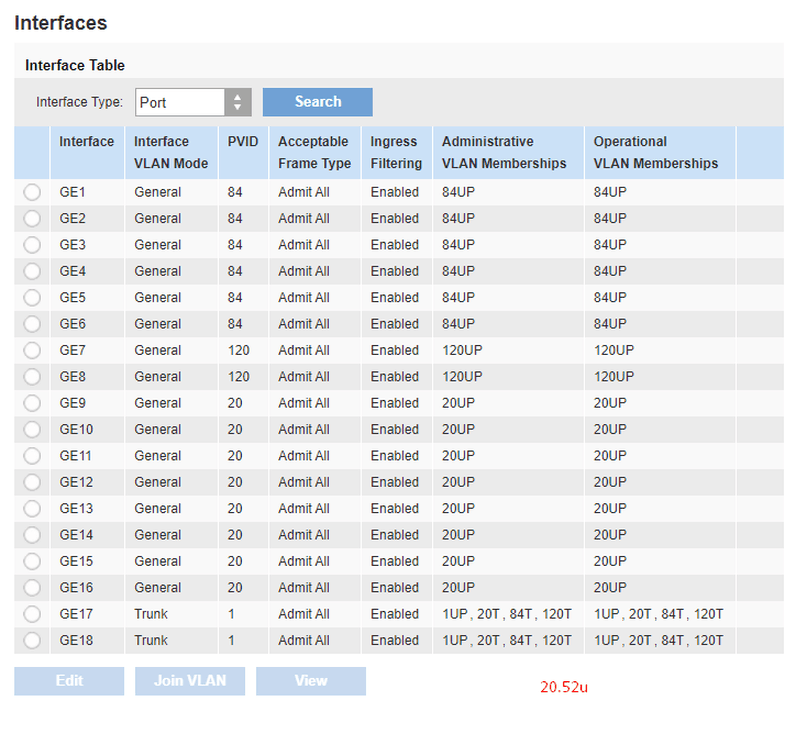The image size is (807, 734).
Task: Choose the GE16 interface radio button
Action: click(x=32, y=588)
